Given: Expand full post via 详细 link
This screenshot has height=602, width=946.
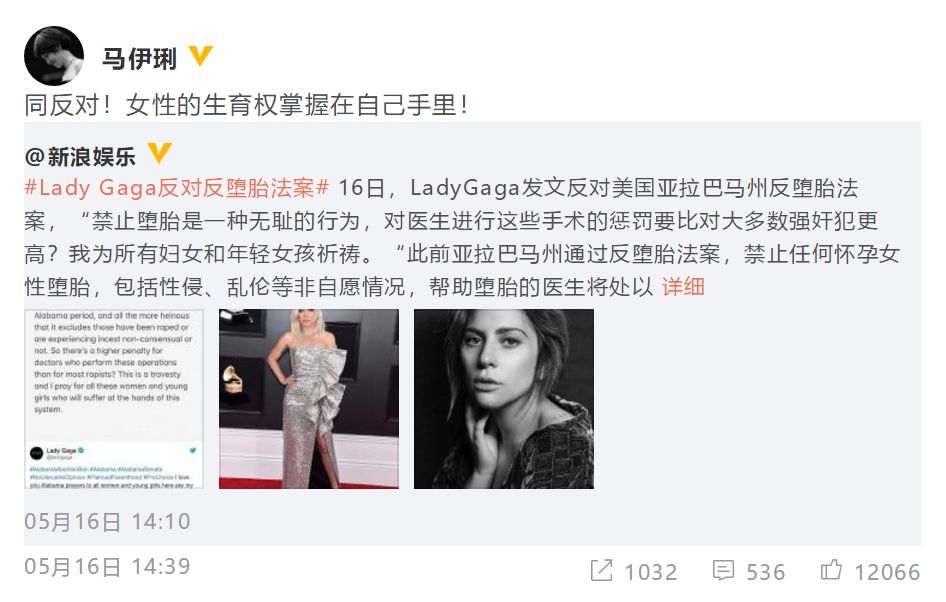Looking at the screenshot, I should [683, 287].
